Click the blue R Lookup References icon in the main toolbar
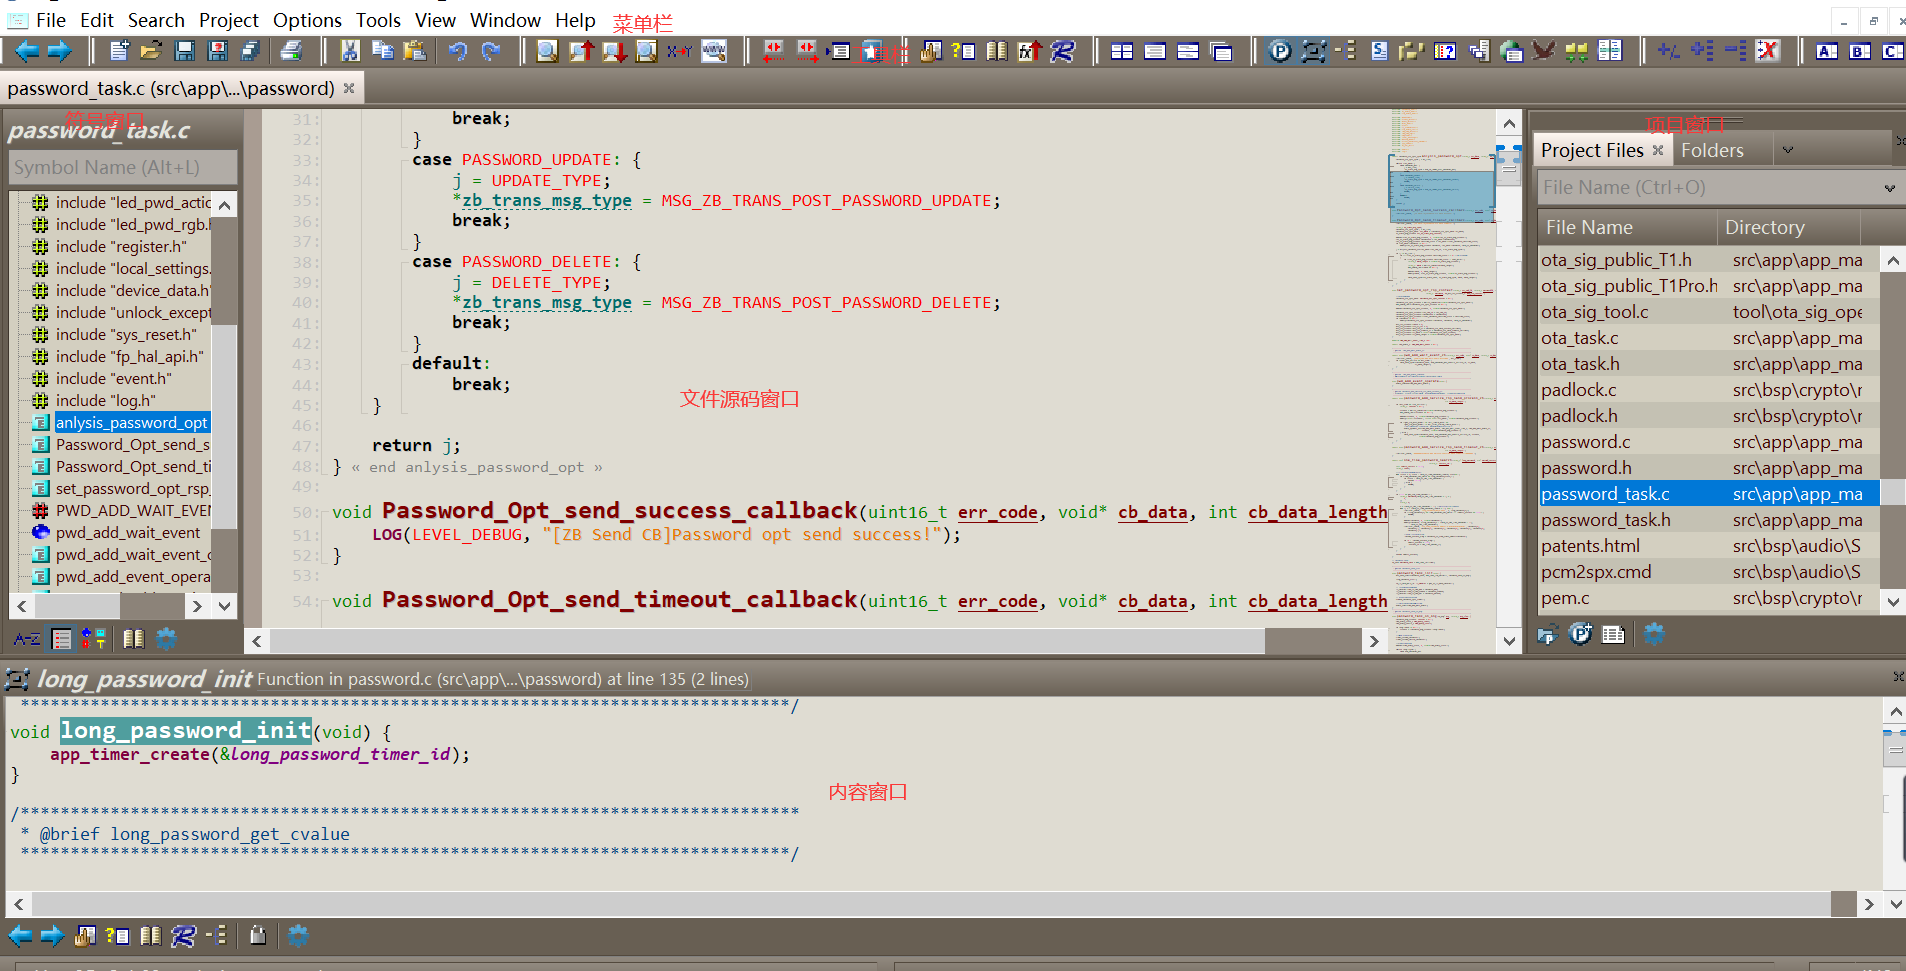This screenshot has height=971, width=1906. coord(1062,51)
